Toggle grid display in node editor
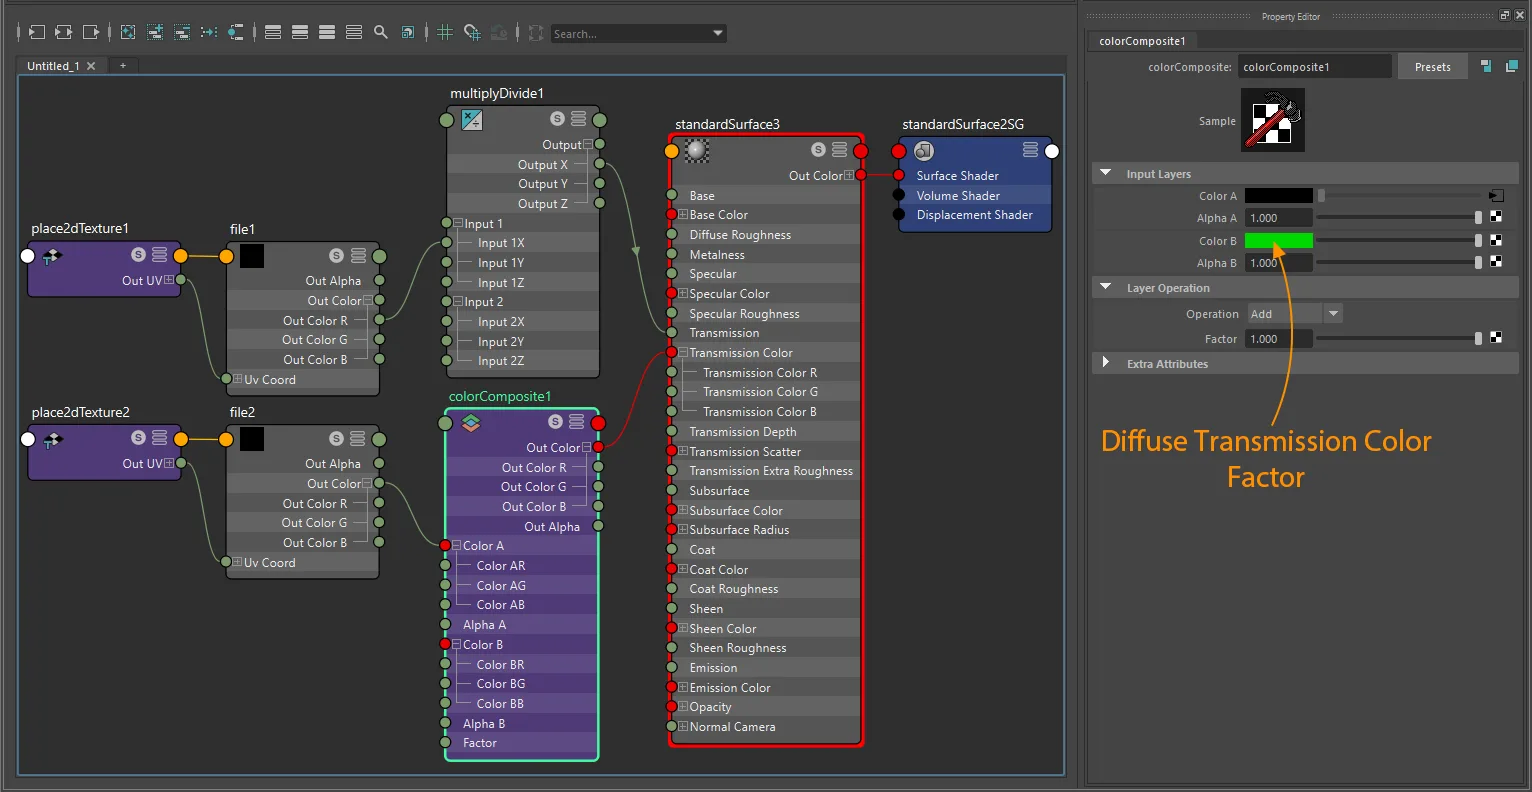Screen dimensions: 1532x792 [445, 33]
